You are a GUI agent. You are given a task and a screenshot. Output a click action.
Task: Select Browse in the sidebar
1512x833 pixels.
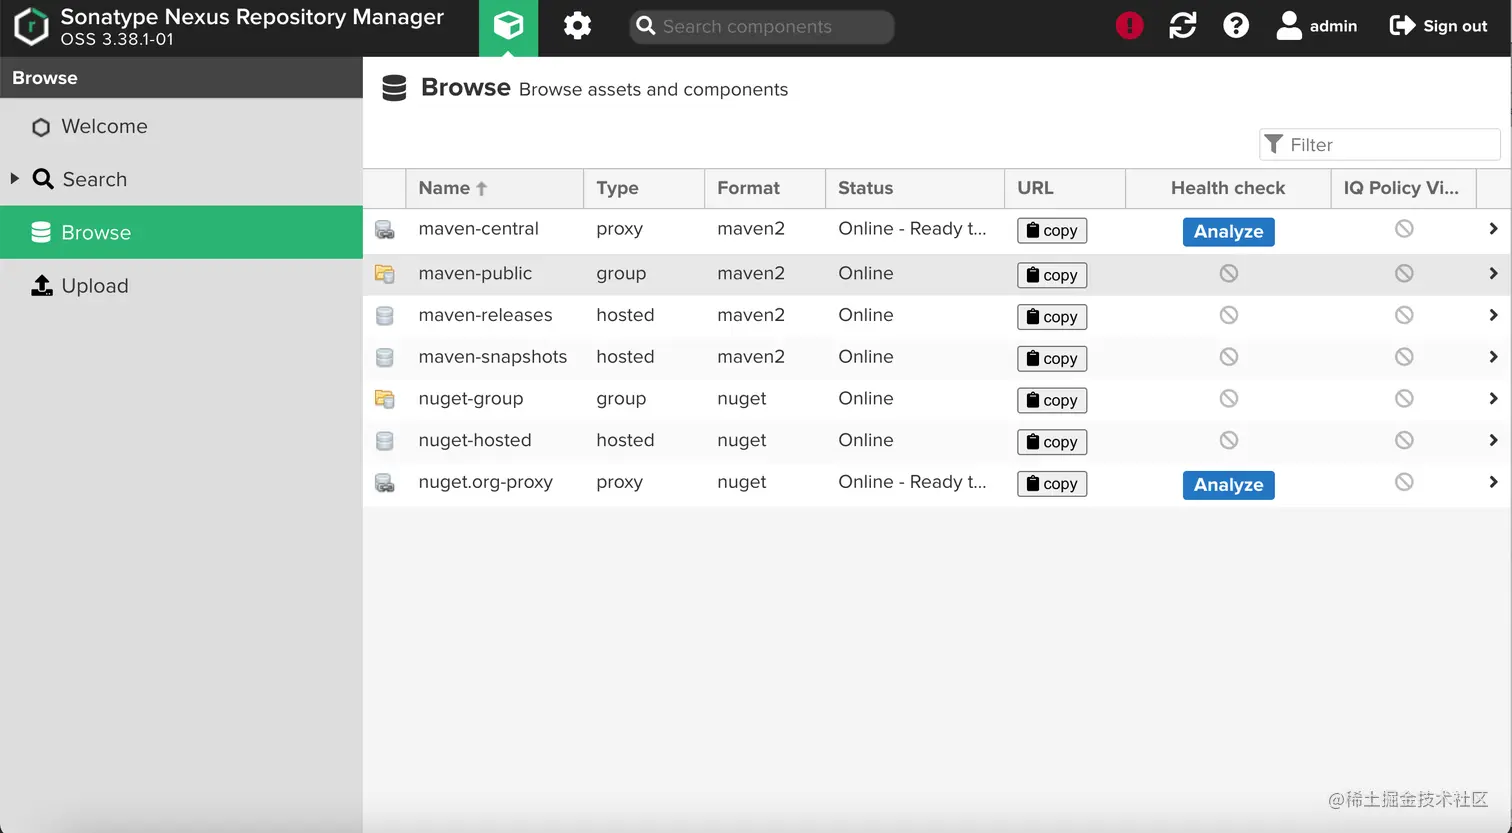pyautogui.click(x=181, y=232)
